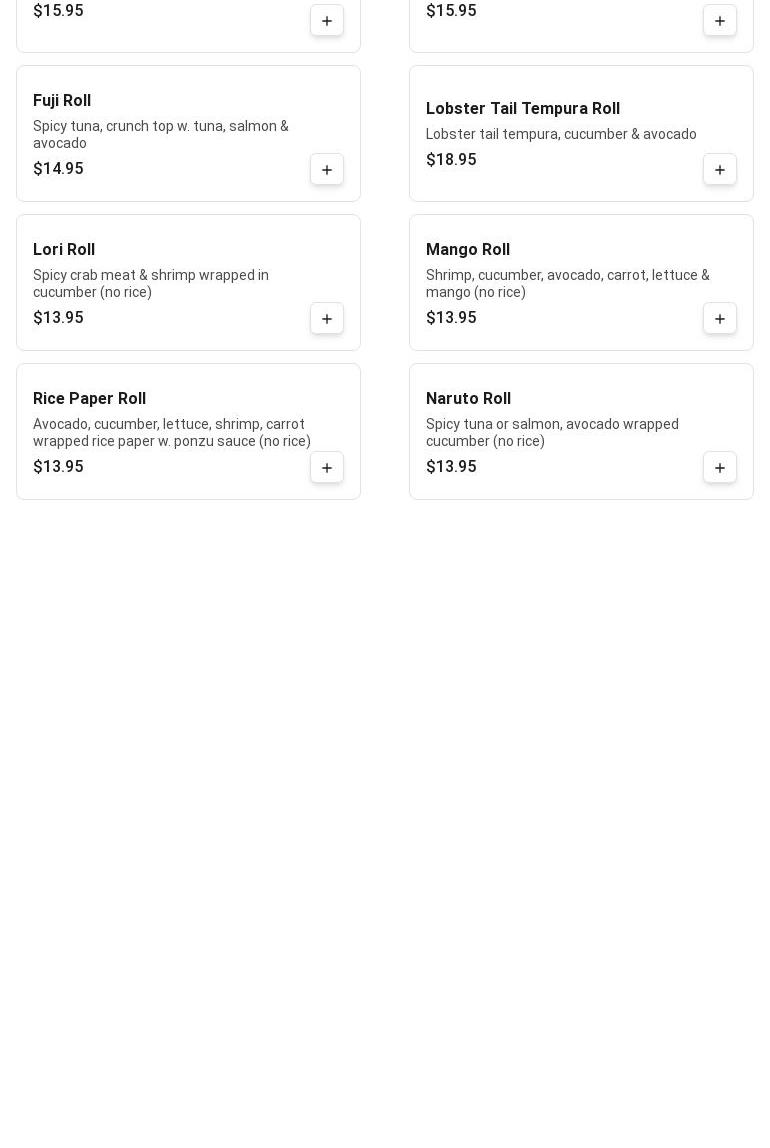
Task: Click Mango Roll $13.95 price
Action: [x=451, y=318]
